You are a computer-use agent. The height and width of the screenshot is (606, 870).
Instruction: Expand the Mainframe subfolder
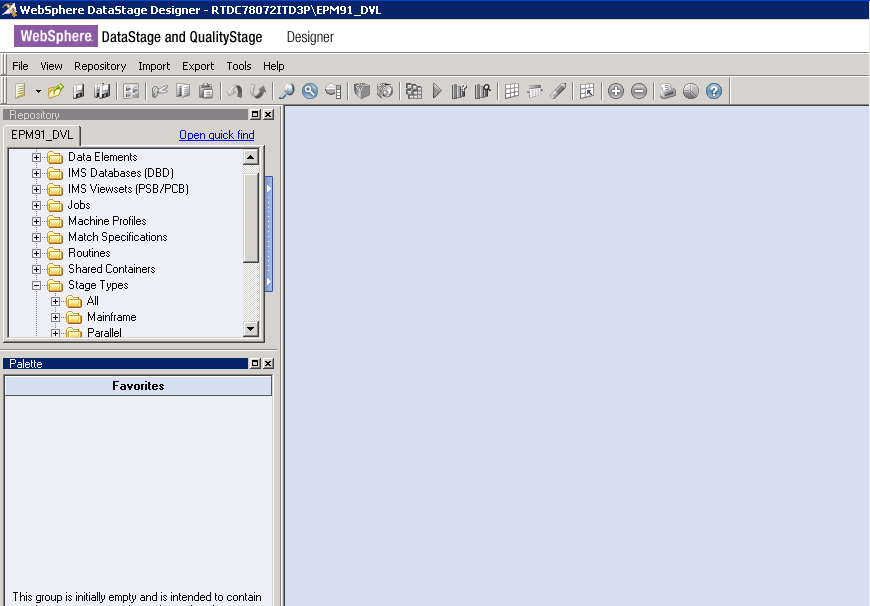tap(55, 317)
